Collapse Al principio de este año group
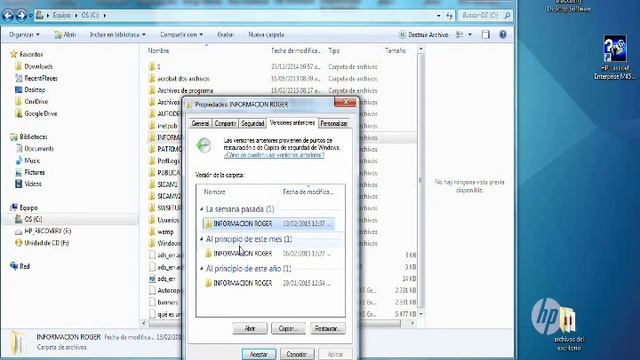 tap(202, 269)
